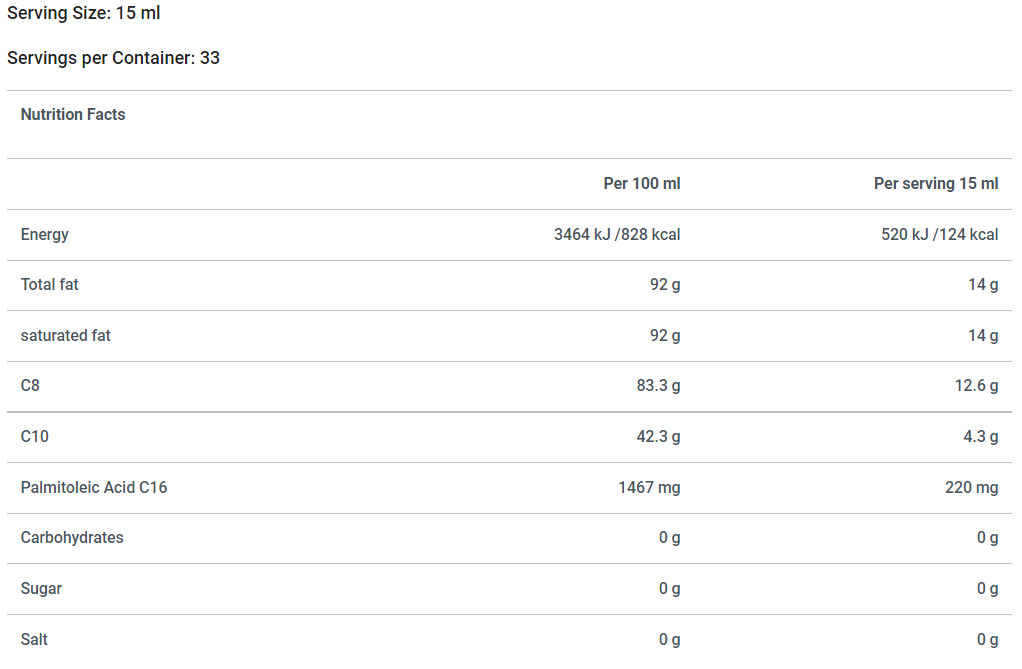The width and height of the screenshot is (1022, 669).
Task: Select the Per serving 15 ml column header
Action: [x=936, y=184]
